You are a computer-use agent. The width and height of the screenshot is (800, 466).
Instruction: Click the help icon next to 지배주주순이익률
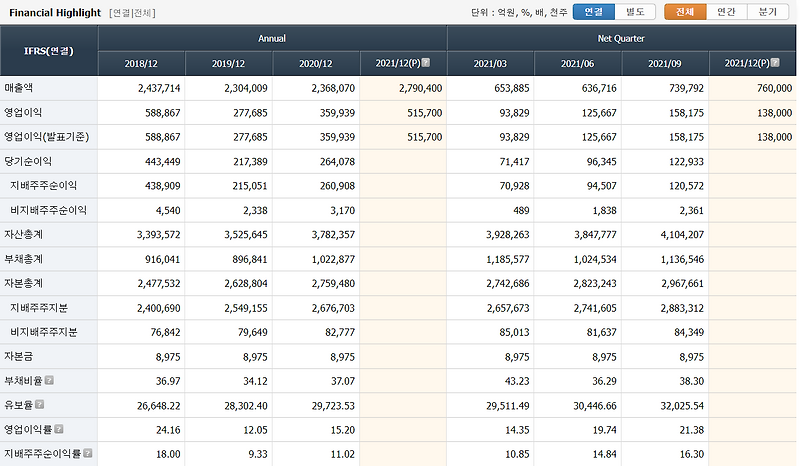coord(88,453)
